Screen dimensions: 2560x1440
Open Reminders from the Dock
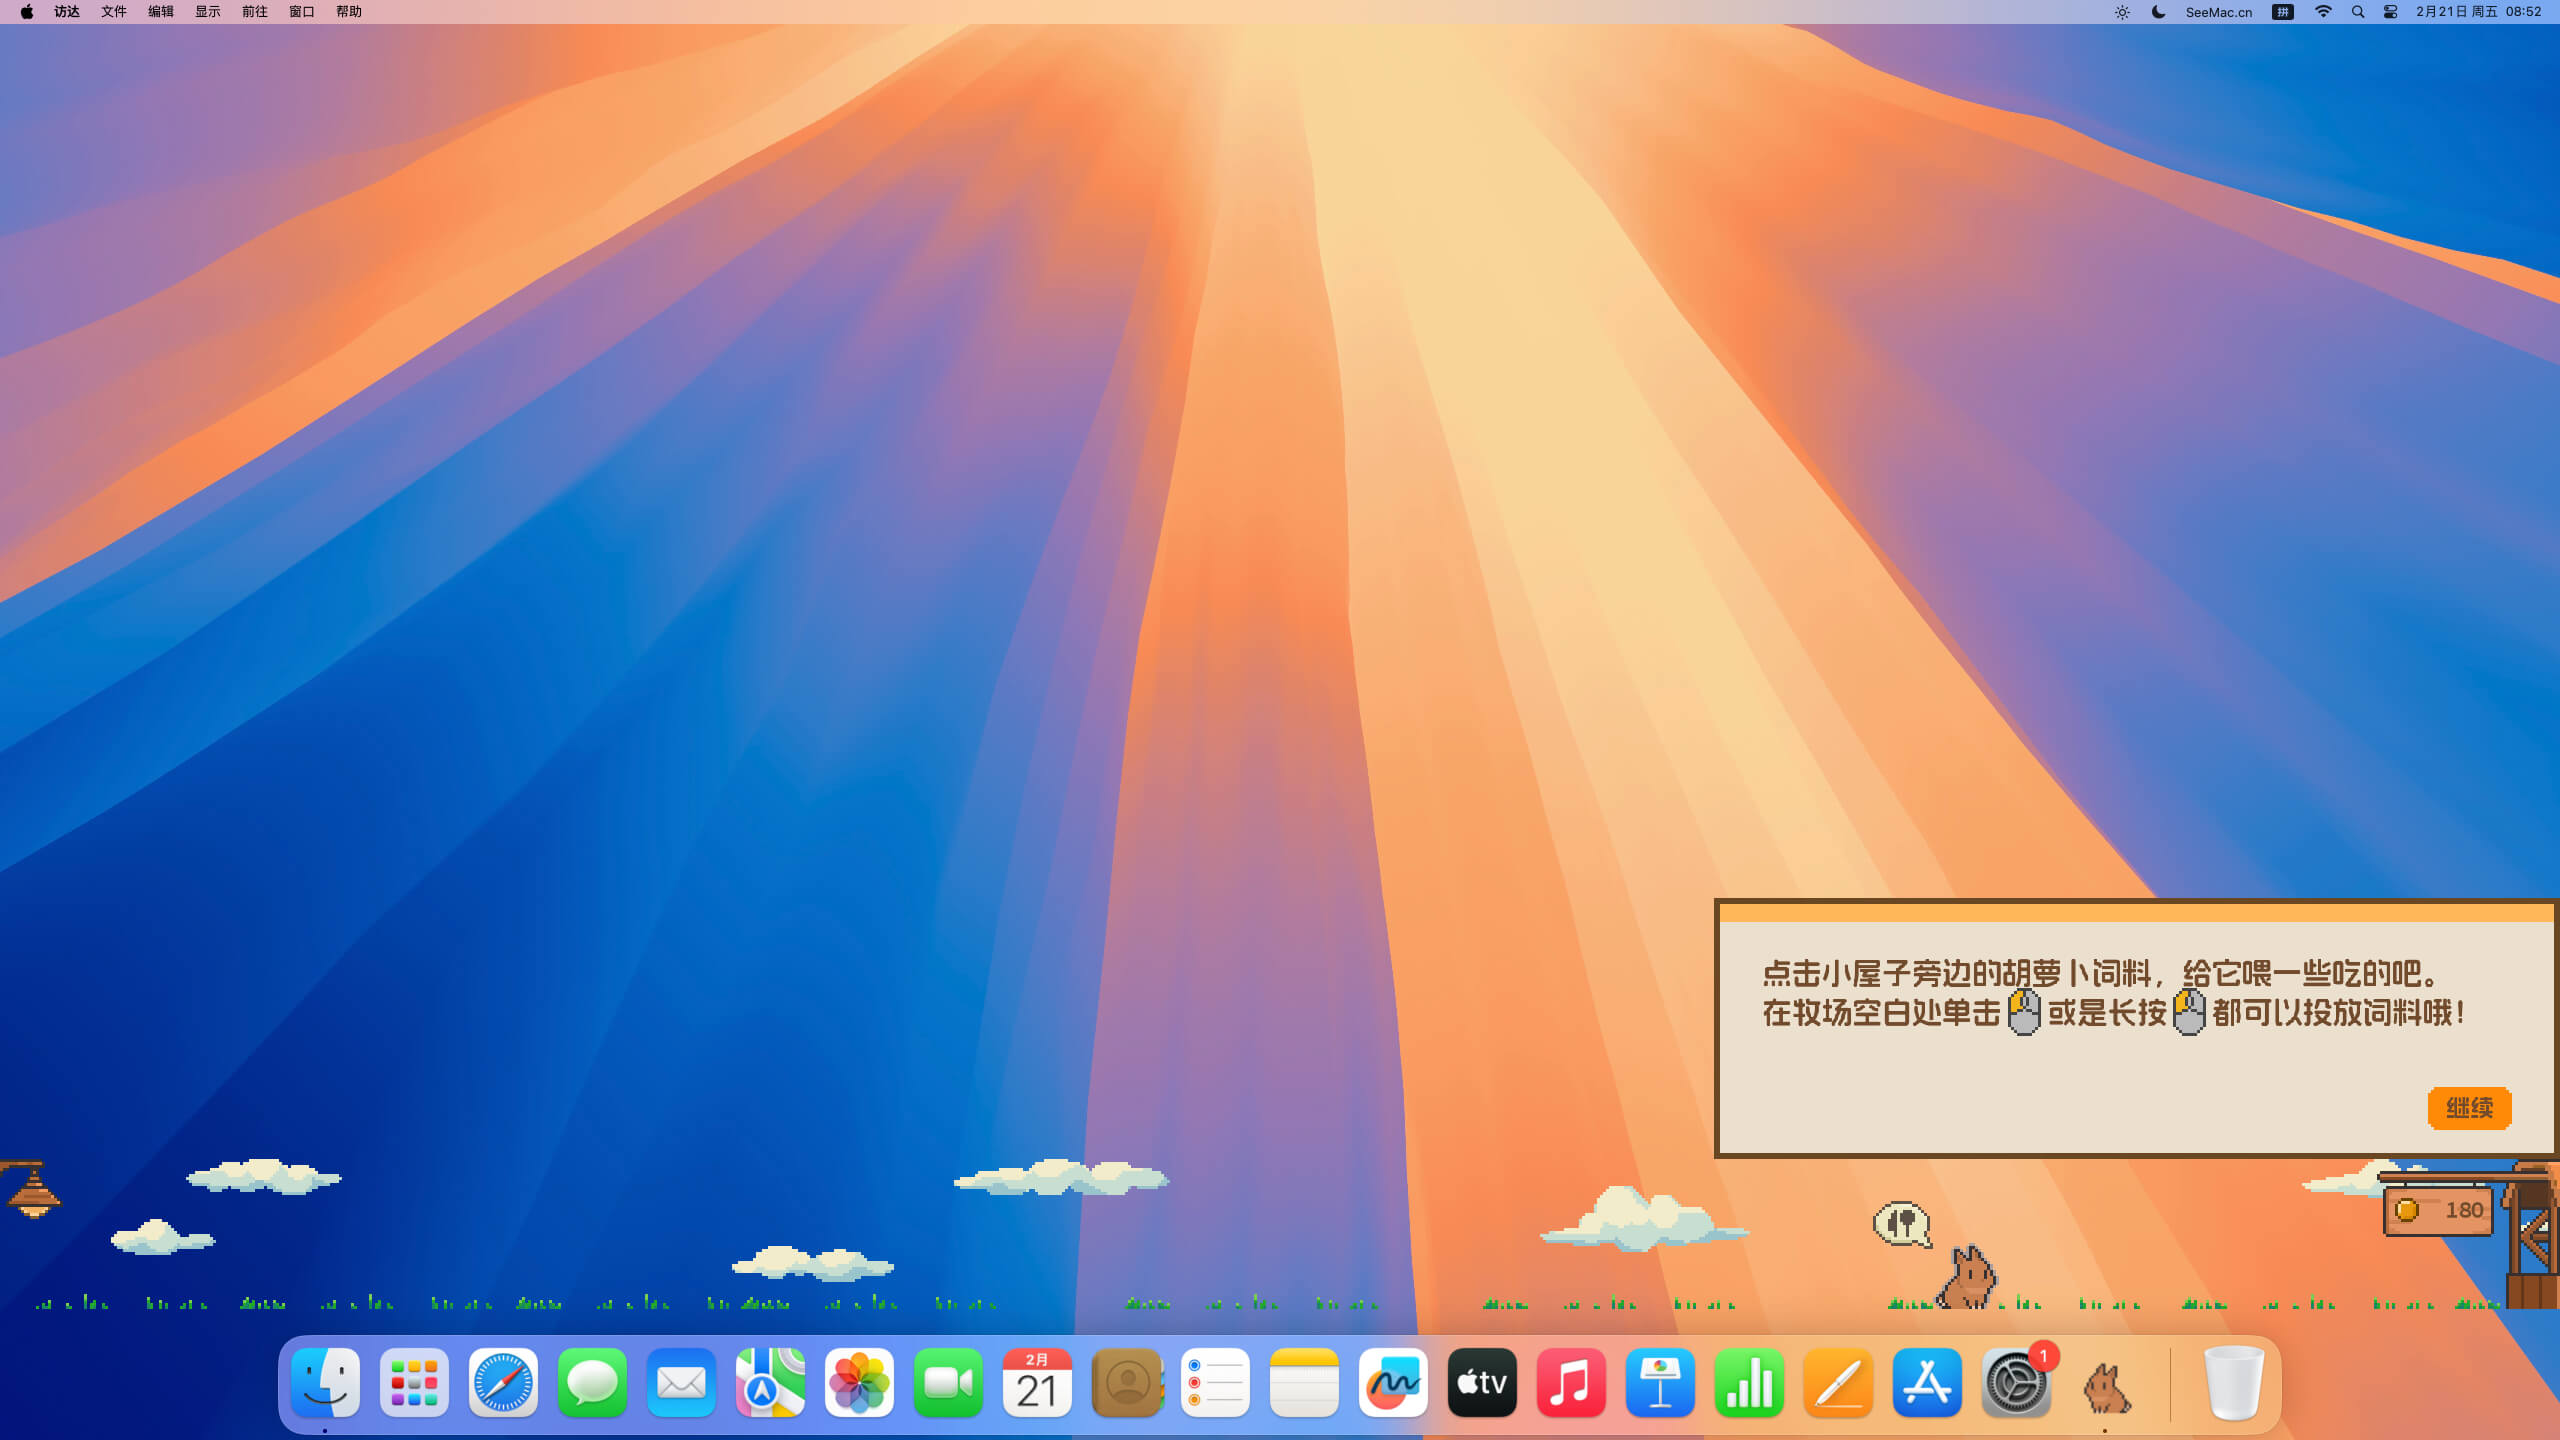[x=1215, y=1383]
